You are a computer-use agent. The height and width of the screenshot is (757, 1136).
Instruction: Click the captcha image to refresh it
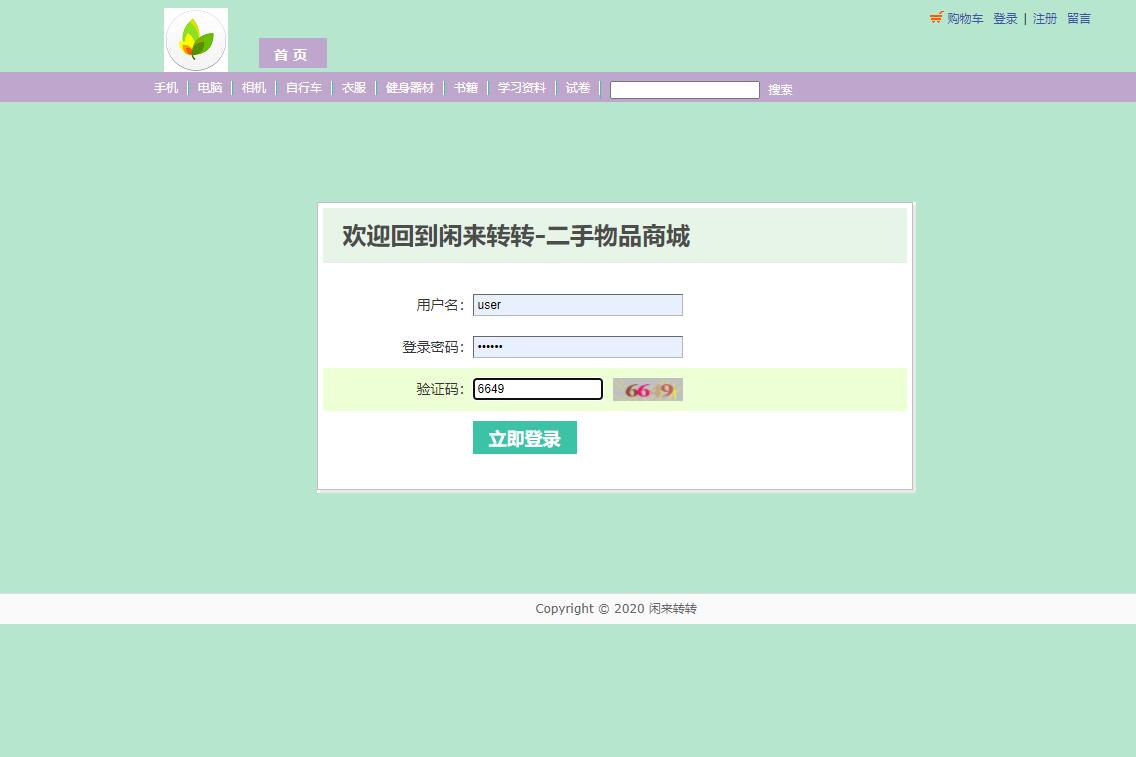click(647, 389)
